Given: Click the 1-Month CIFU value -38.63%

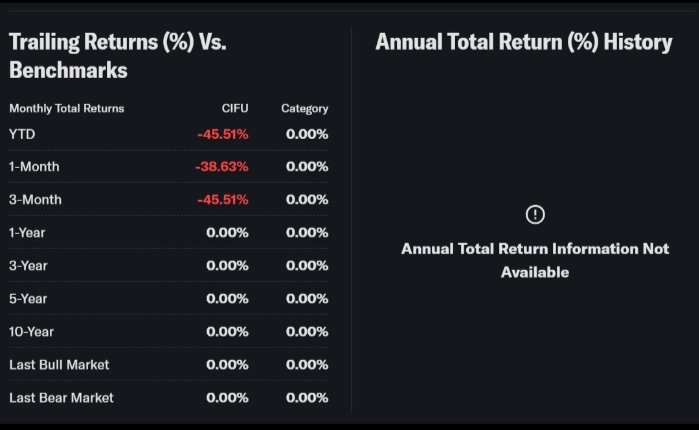Looking at the screenshot, I should [x=222, y=167].
